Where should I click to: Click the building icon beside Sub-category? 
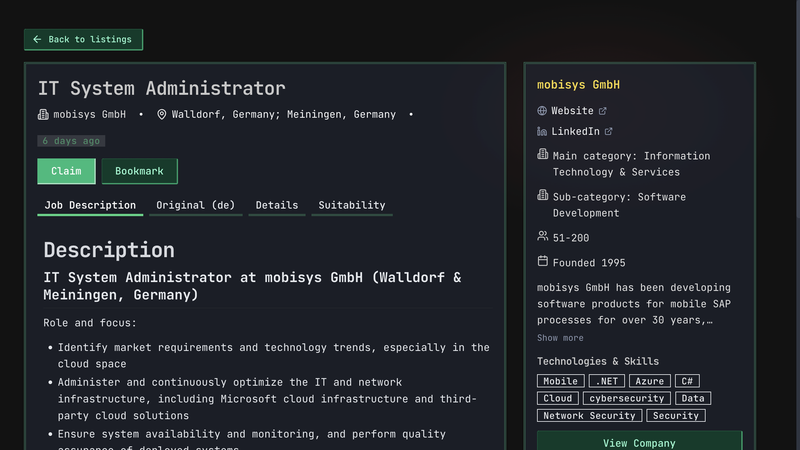[542, 195]
